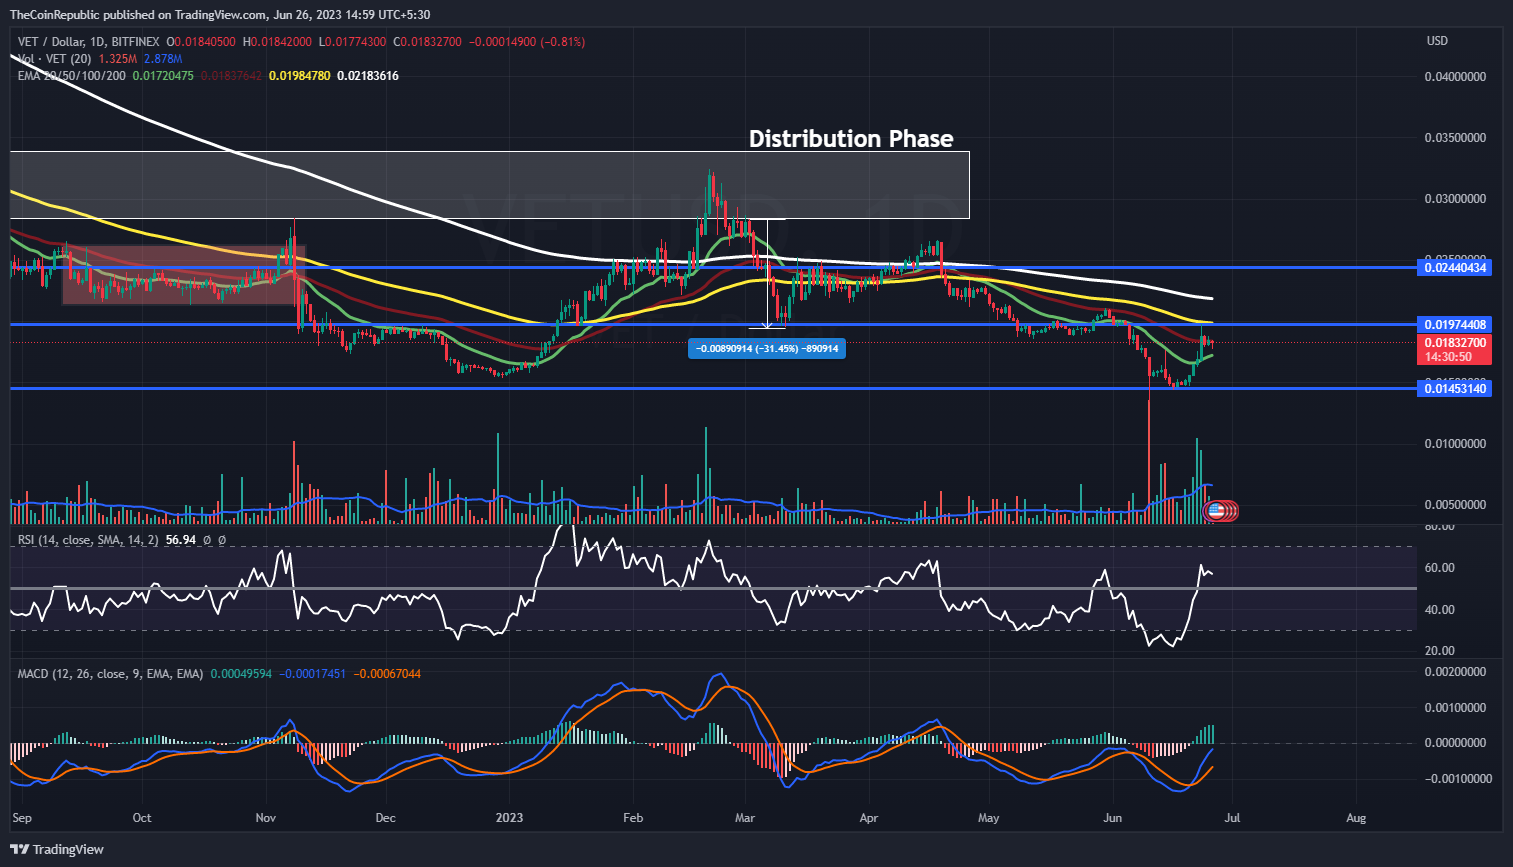The width and height of the screenshot is (1513, 867).
Task: Click the volume average value 2.878M
Action: coord(161,59)
